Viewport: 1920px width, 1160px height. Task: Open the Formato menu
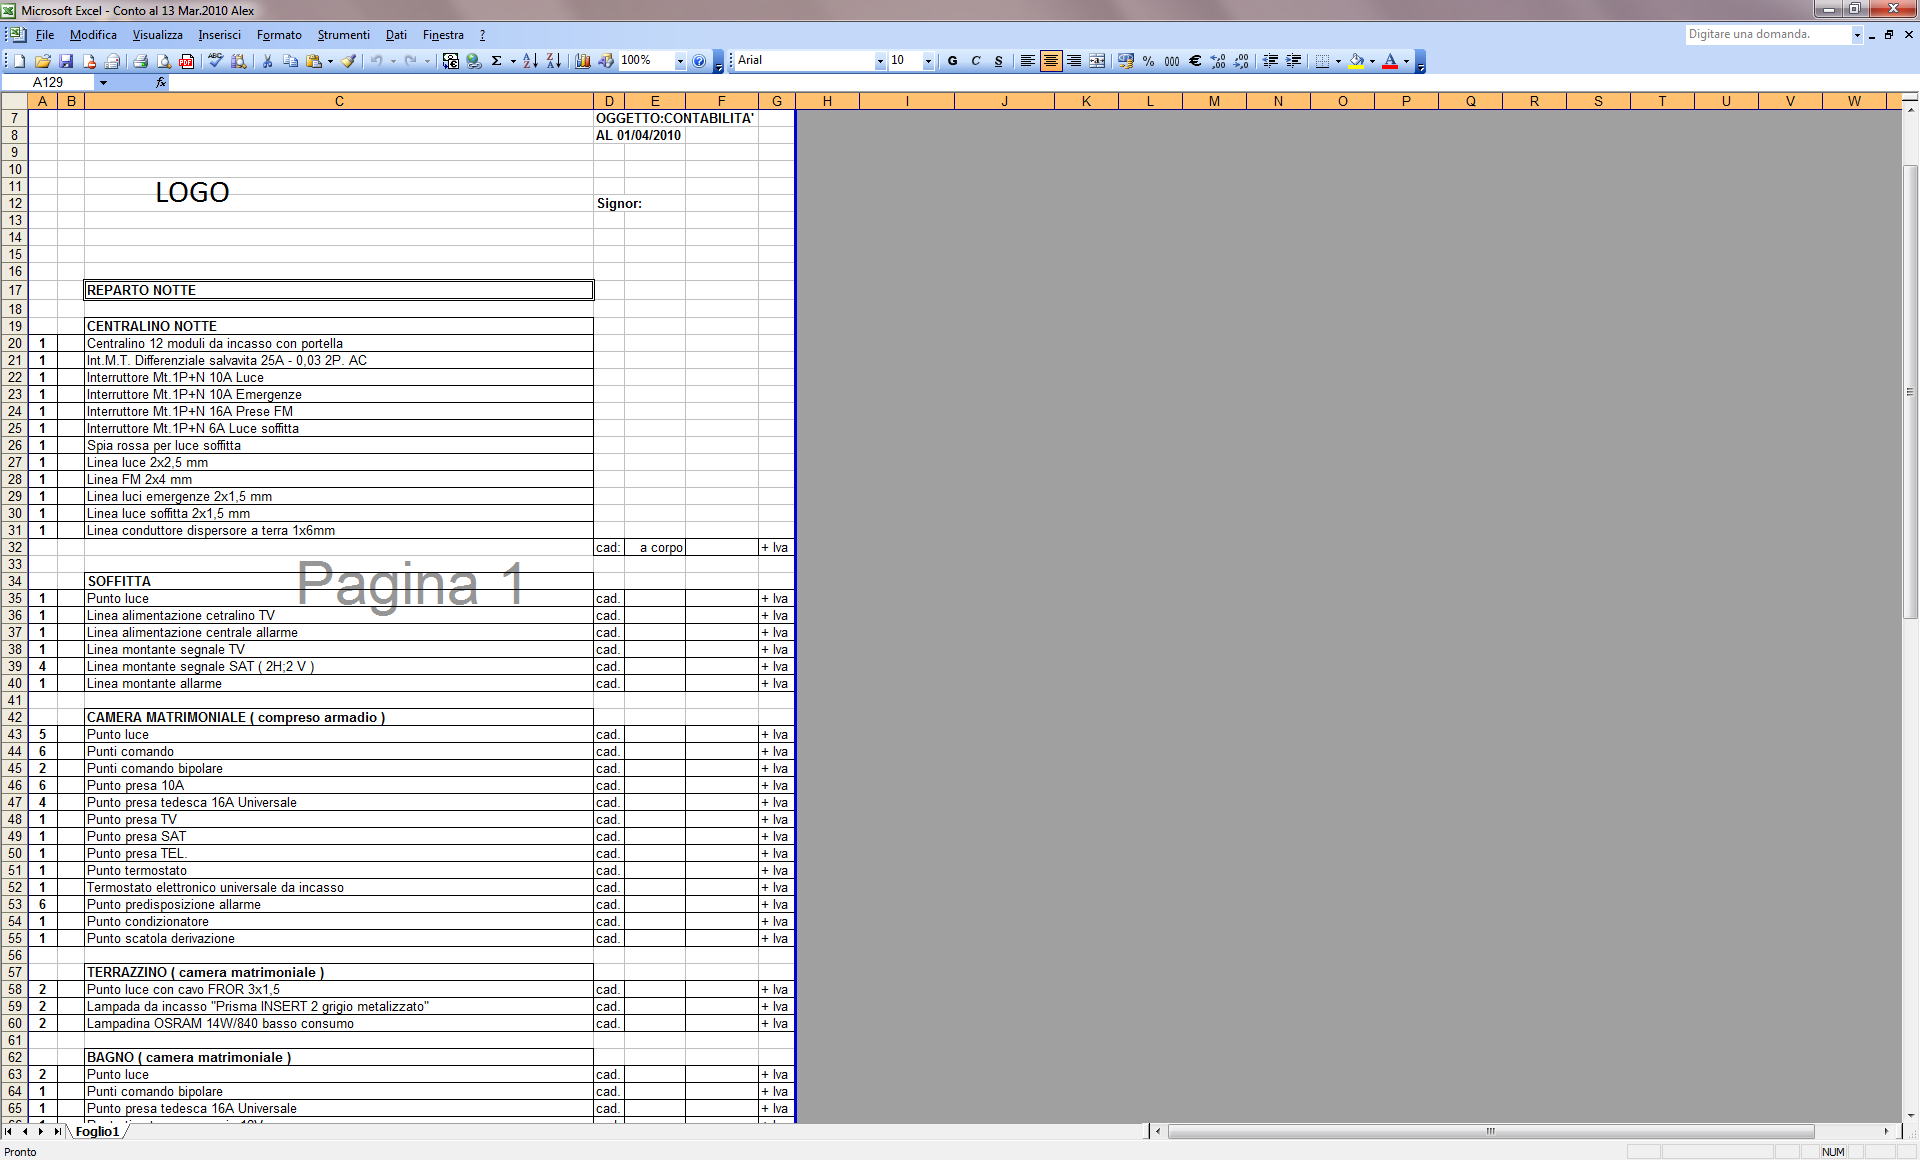coord(279,35)
